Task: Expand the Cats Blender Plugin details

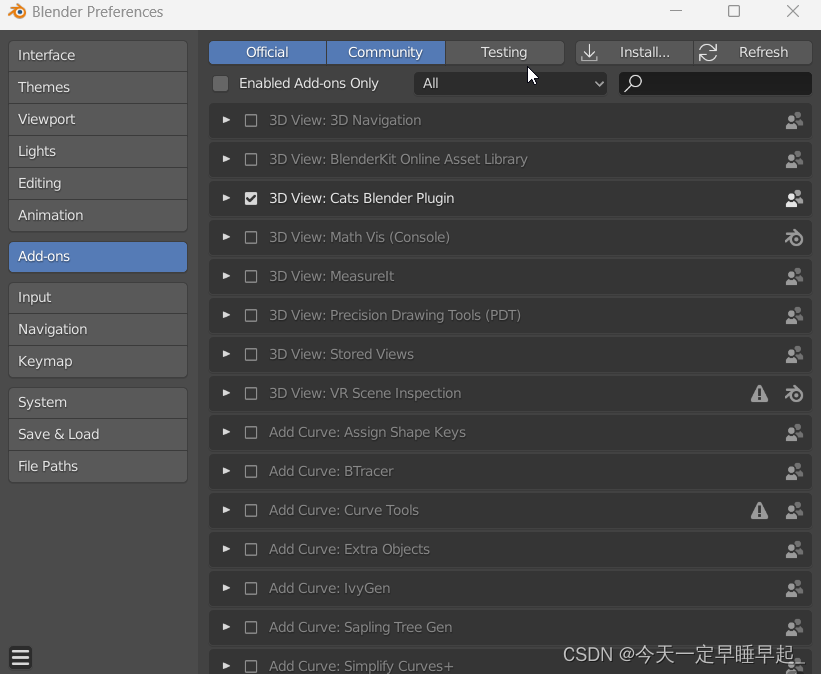Action: 225,198
